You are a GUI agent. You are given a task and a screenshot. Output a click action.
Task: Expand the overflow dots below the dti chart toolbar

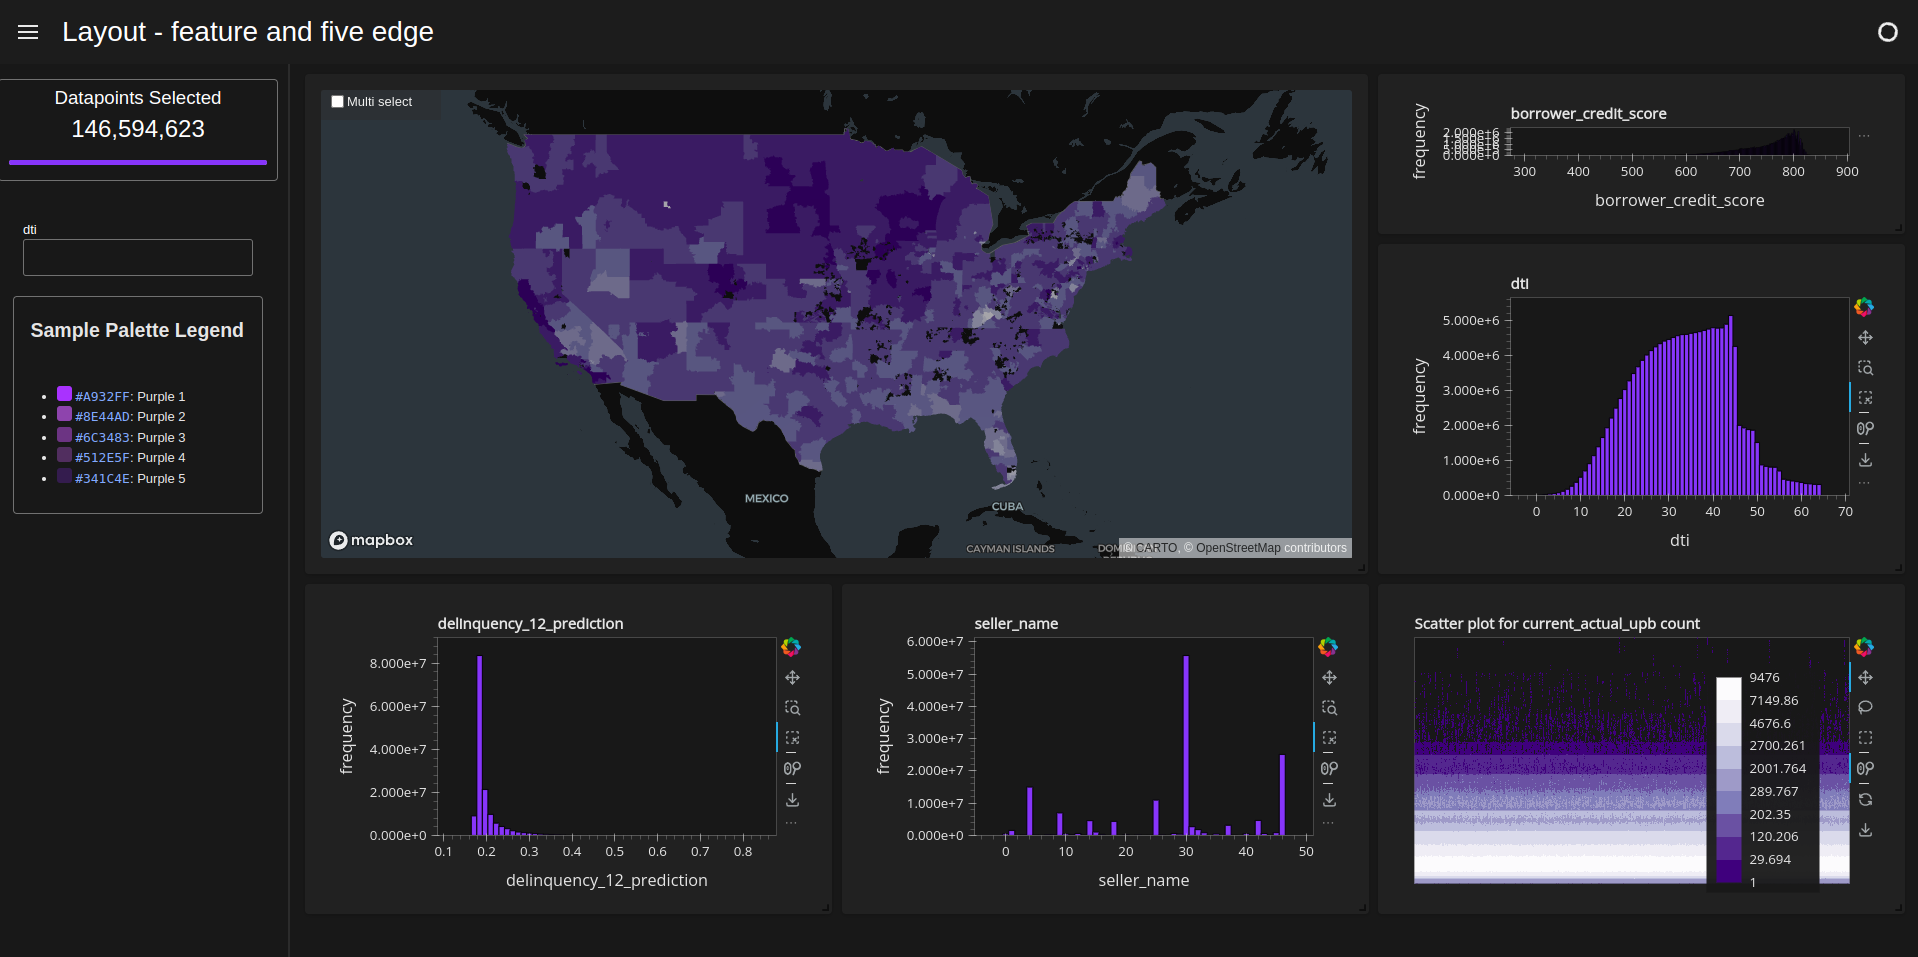tap(1864, 483)
